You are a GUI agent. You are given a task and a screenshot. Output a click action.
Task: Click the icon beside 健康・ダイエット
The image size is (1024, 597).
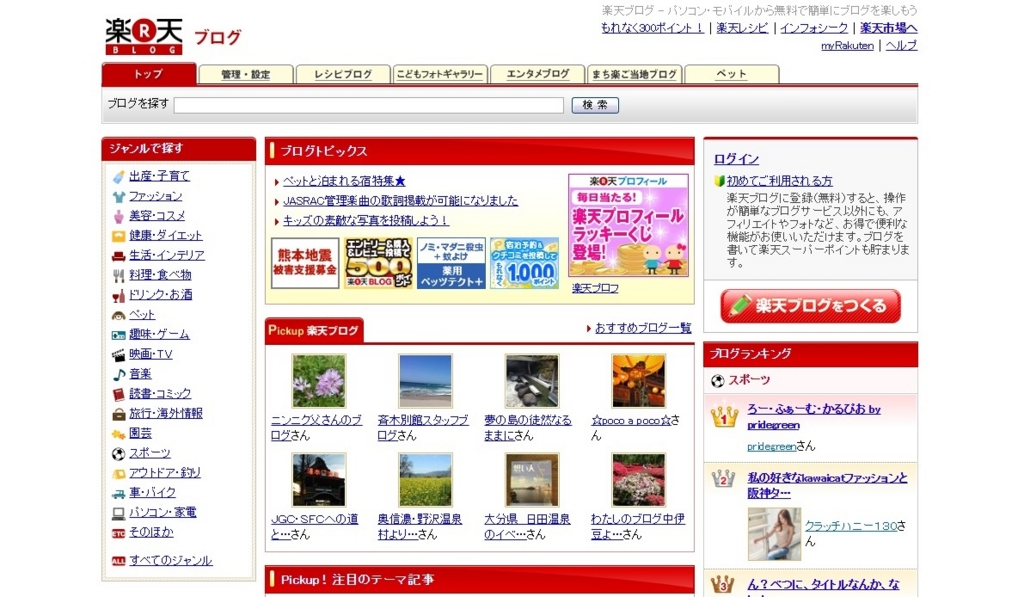(118, 236)
